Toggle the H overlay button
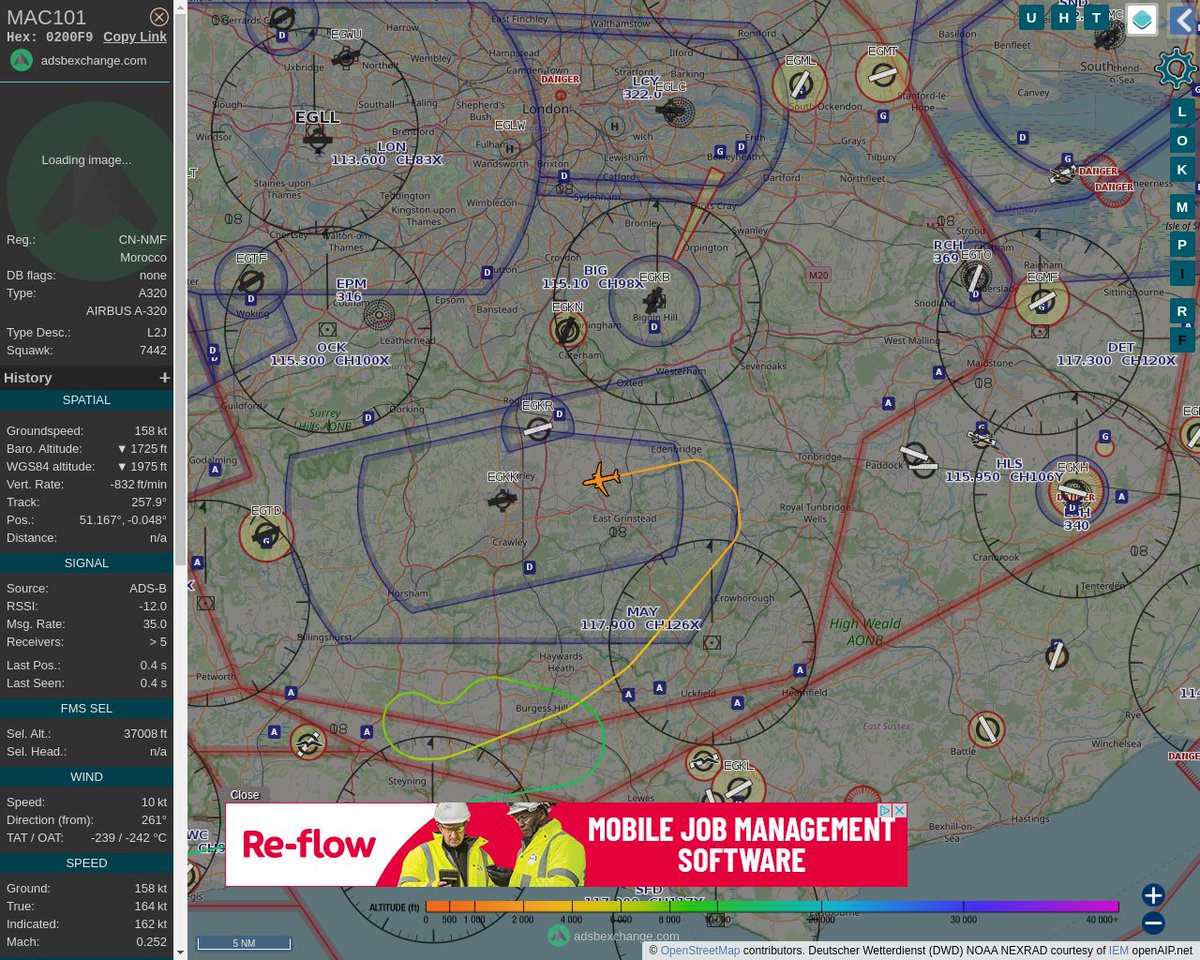The width and height of the screenshot is (1200, 960). pyautogui.click(x=1063, y=17)
